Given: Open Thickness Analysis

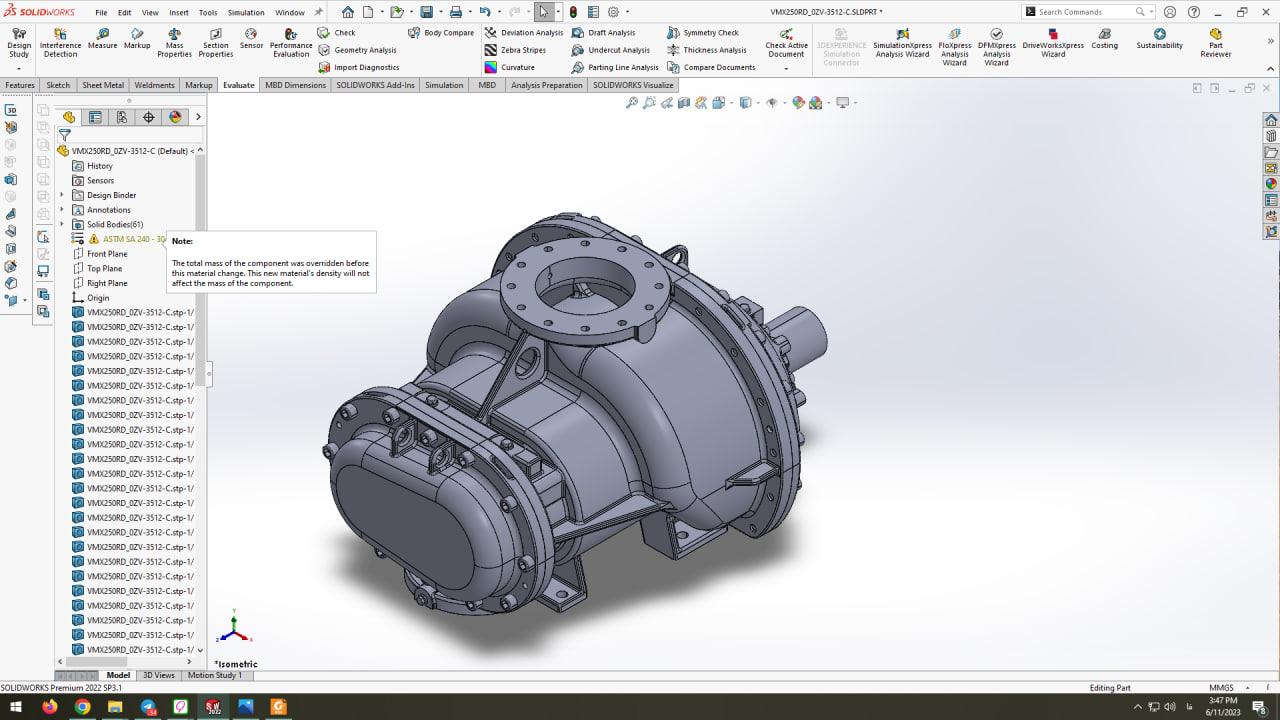Looking at the screenshot, I should click(707, 50).
